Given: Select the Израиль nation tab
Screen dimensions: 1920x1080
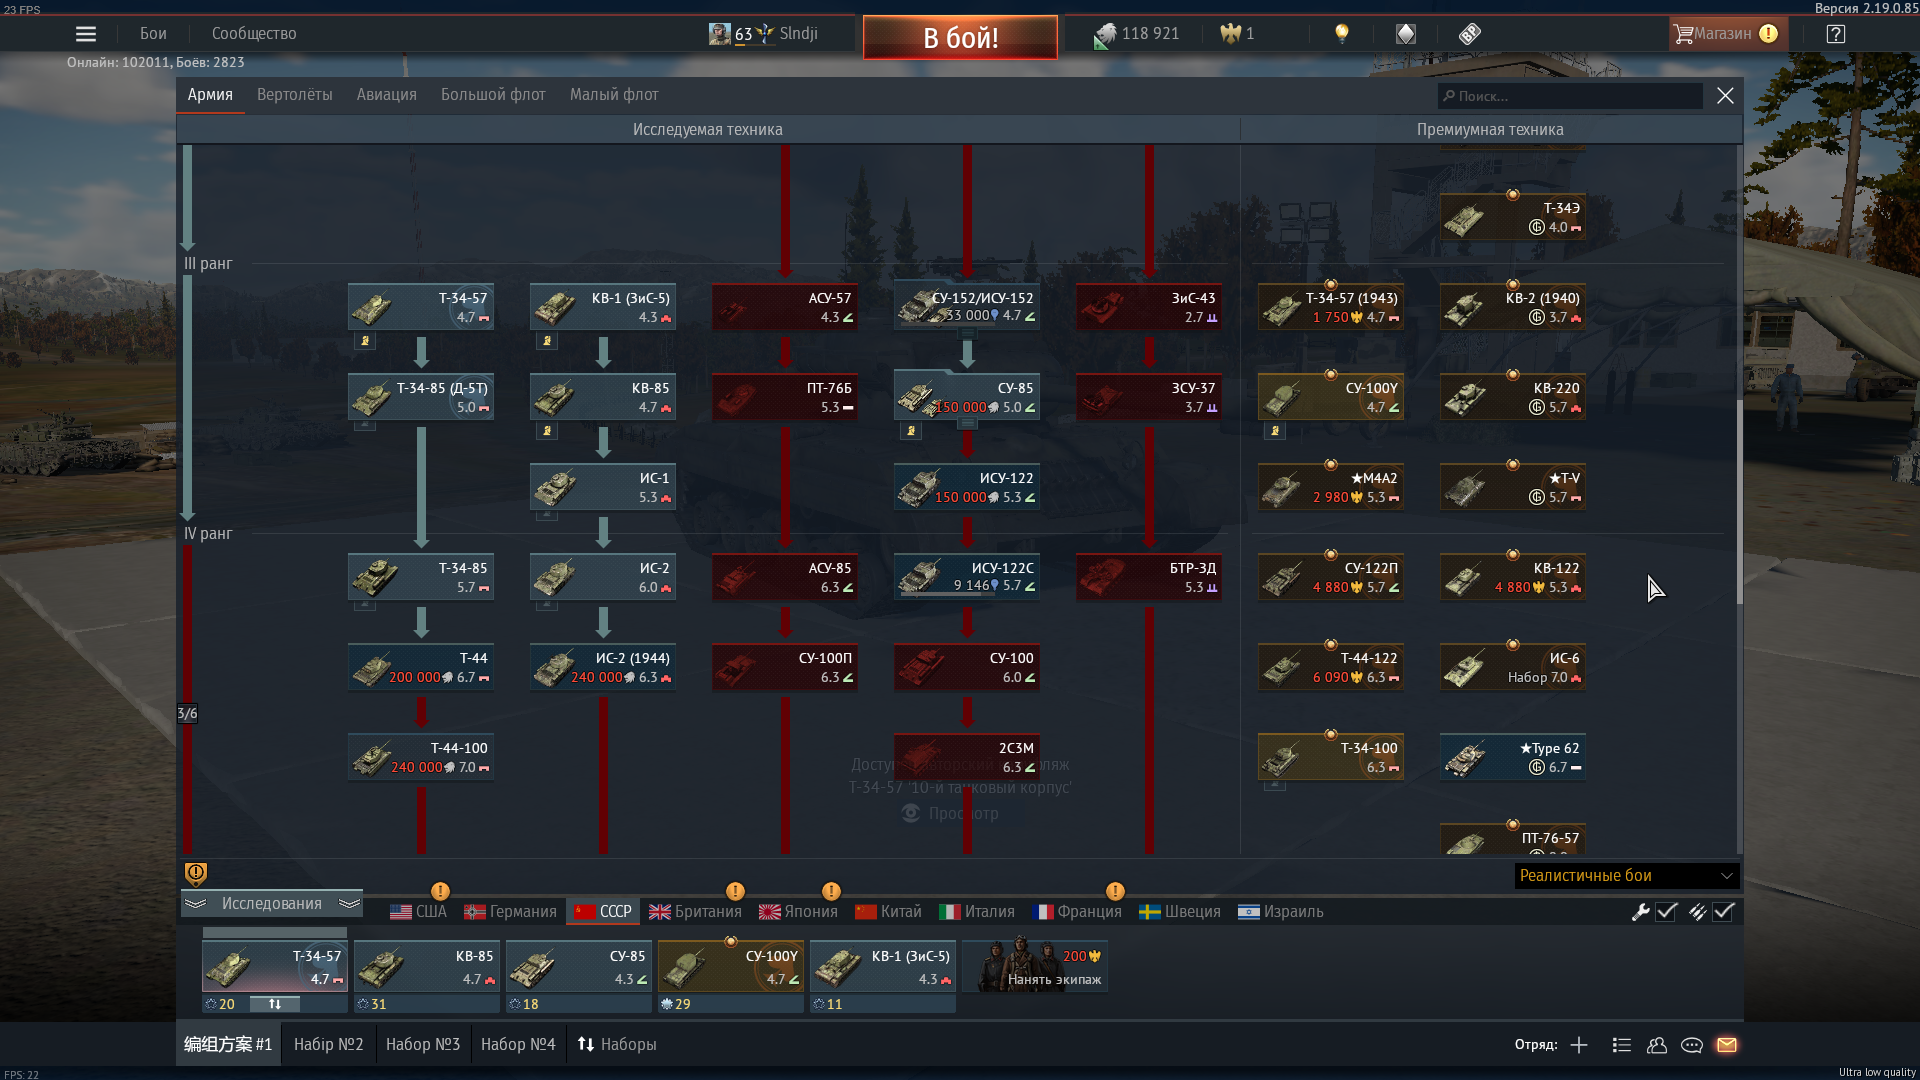Looking at the screenshot, I should pos(1281,912).
